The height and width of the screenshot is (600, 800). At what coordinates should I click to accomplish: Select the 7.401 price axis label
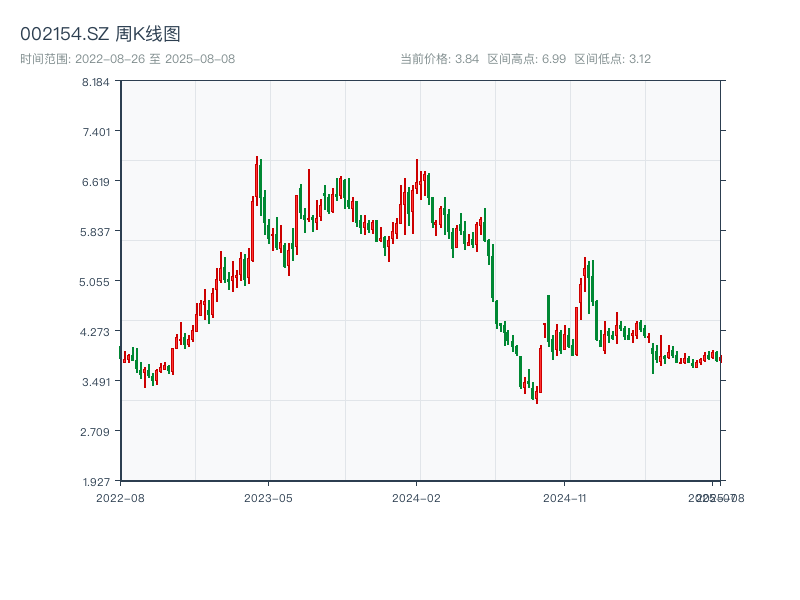(x=96, y=132)
